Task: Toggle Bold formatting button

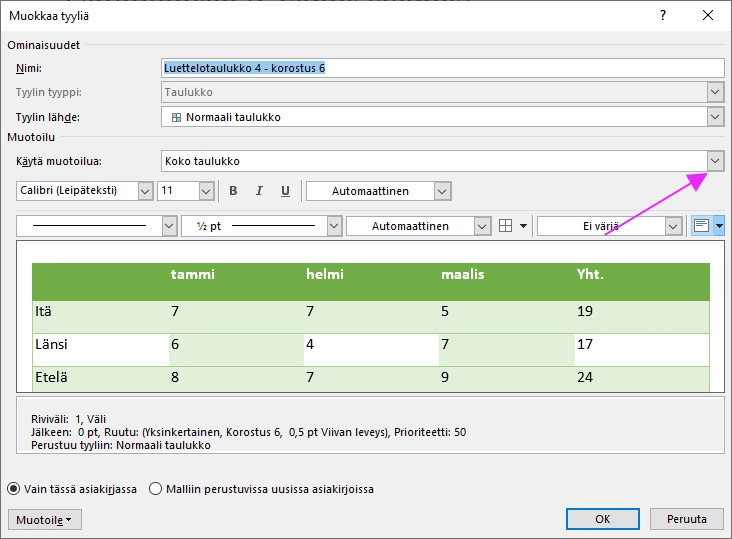Action: point(233,191)
